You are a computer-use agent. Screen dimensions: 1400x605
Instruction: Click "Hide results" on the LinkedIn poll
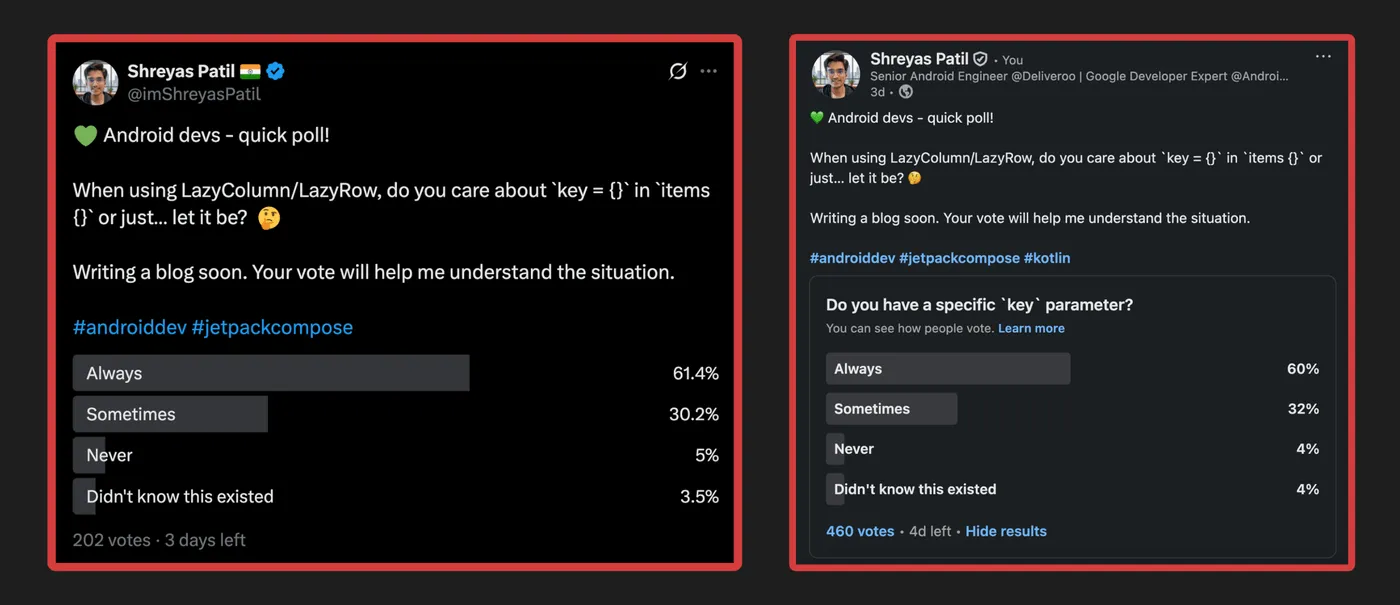click(1006, 531)
